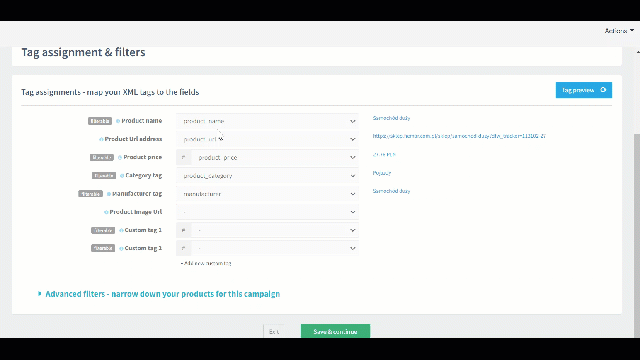Click 'Tag assignment & filters' heading
This screenshot has width=640, height=360.
pyautogui.click(x=83, y=52)
